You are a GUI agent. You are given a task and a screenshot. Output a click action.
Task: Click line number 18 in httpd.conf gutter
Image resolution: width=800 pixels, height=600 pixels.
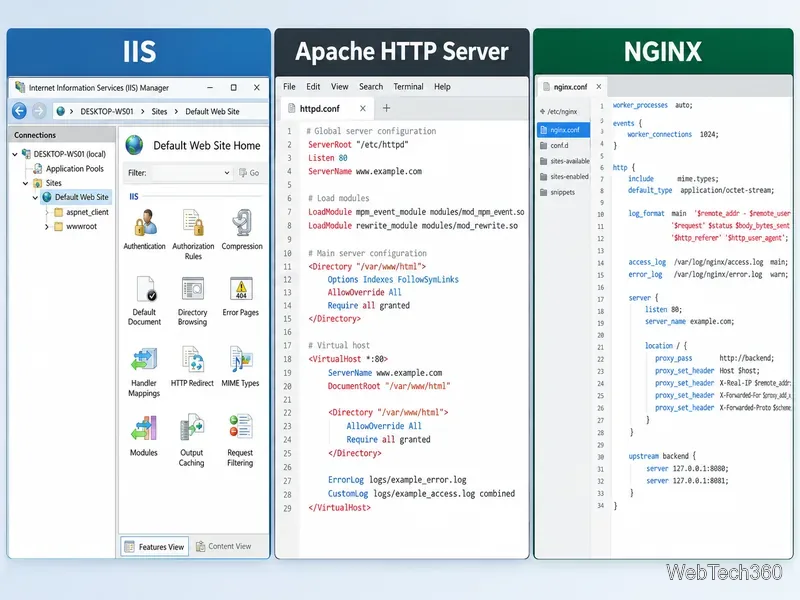click(x=287, y=359)
